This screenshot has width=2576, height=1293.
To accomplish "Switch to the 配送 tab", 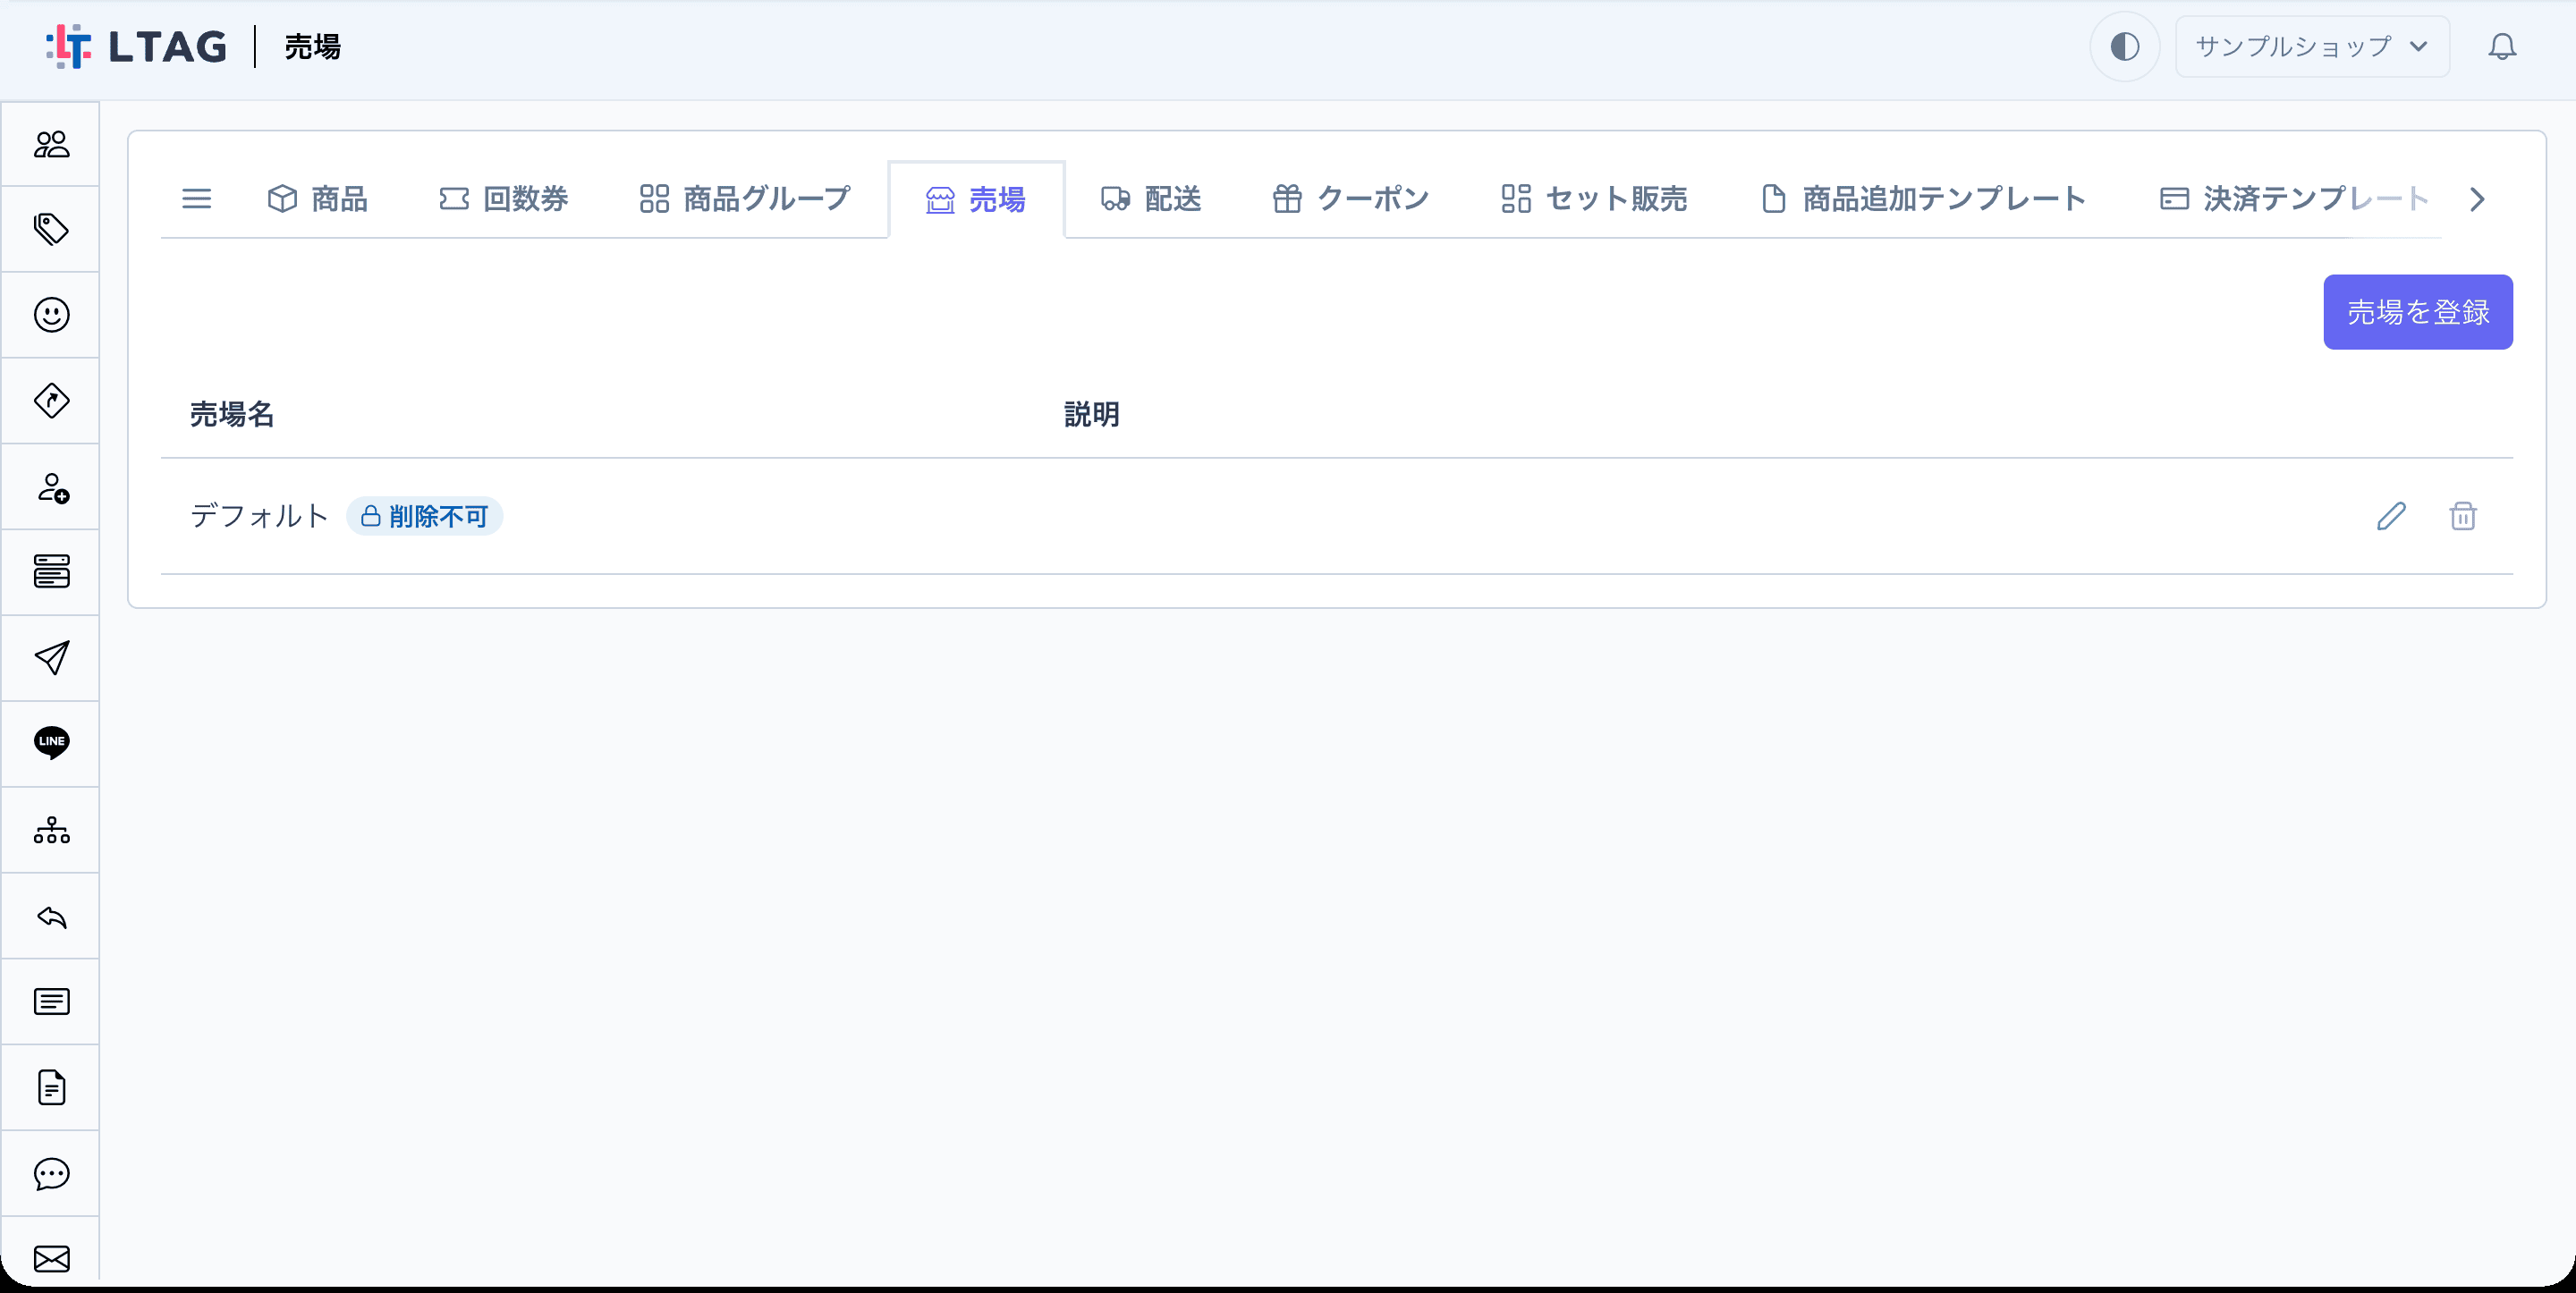I will point(1151,199).
